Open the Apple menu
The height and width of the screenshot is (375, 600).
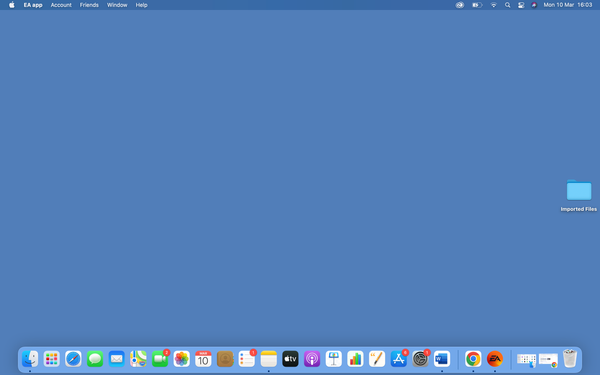tap(11, 5)
